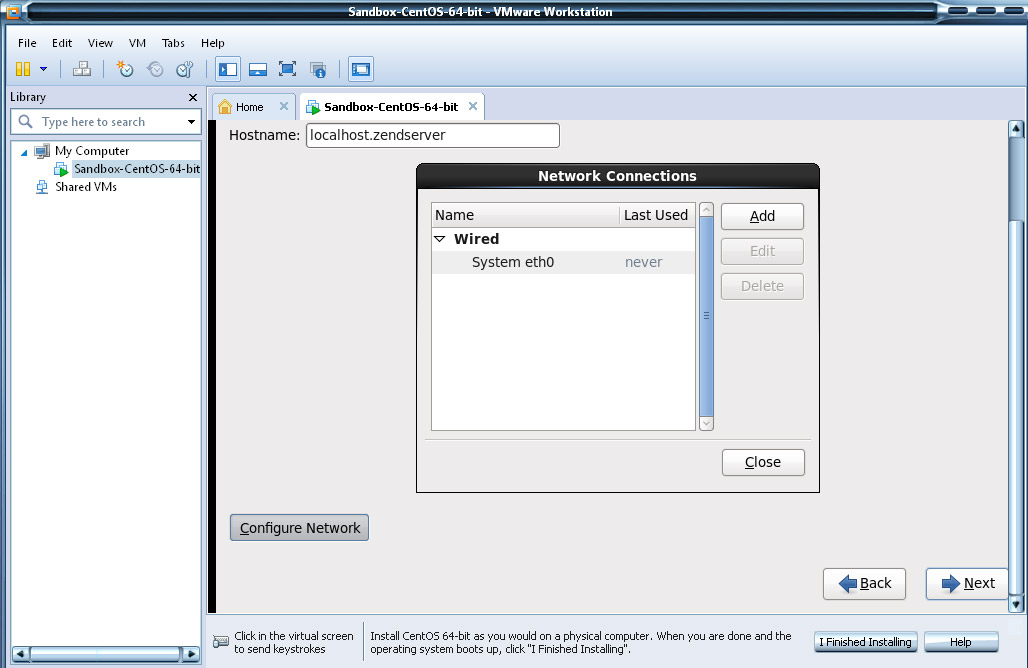Click the pause (suspend) VM icon

tap(23, 69)
